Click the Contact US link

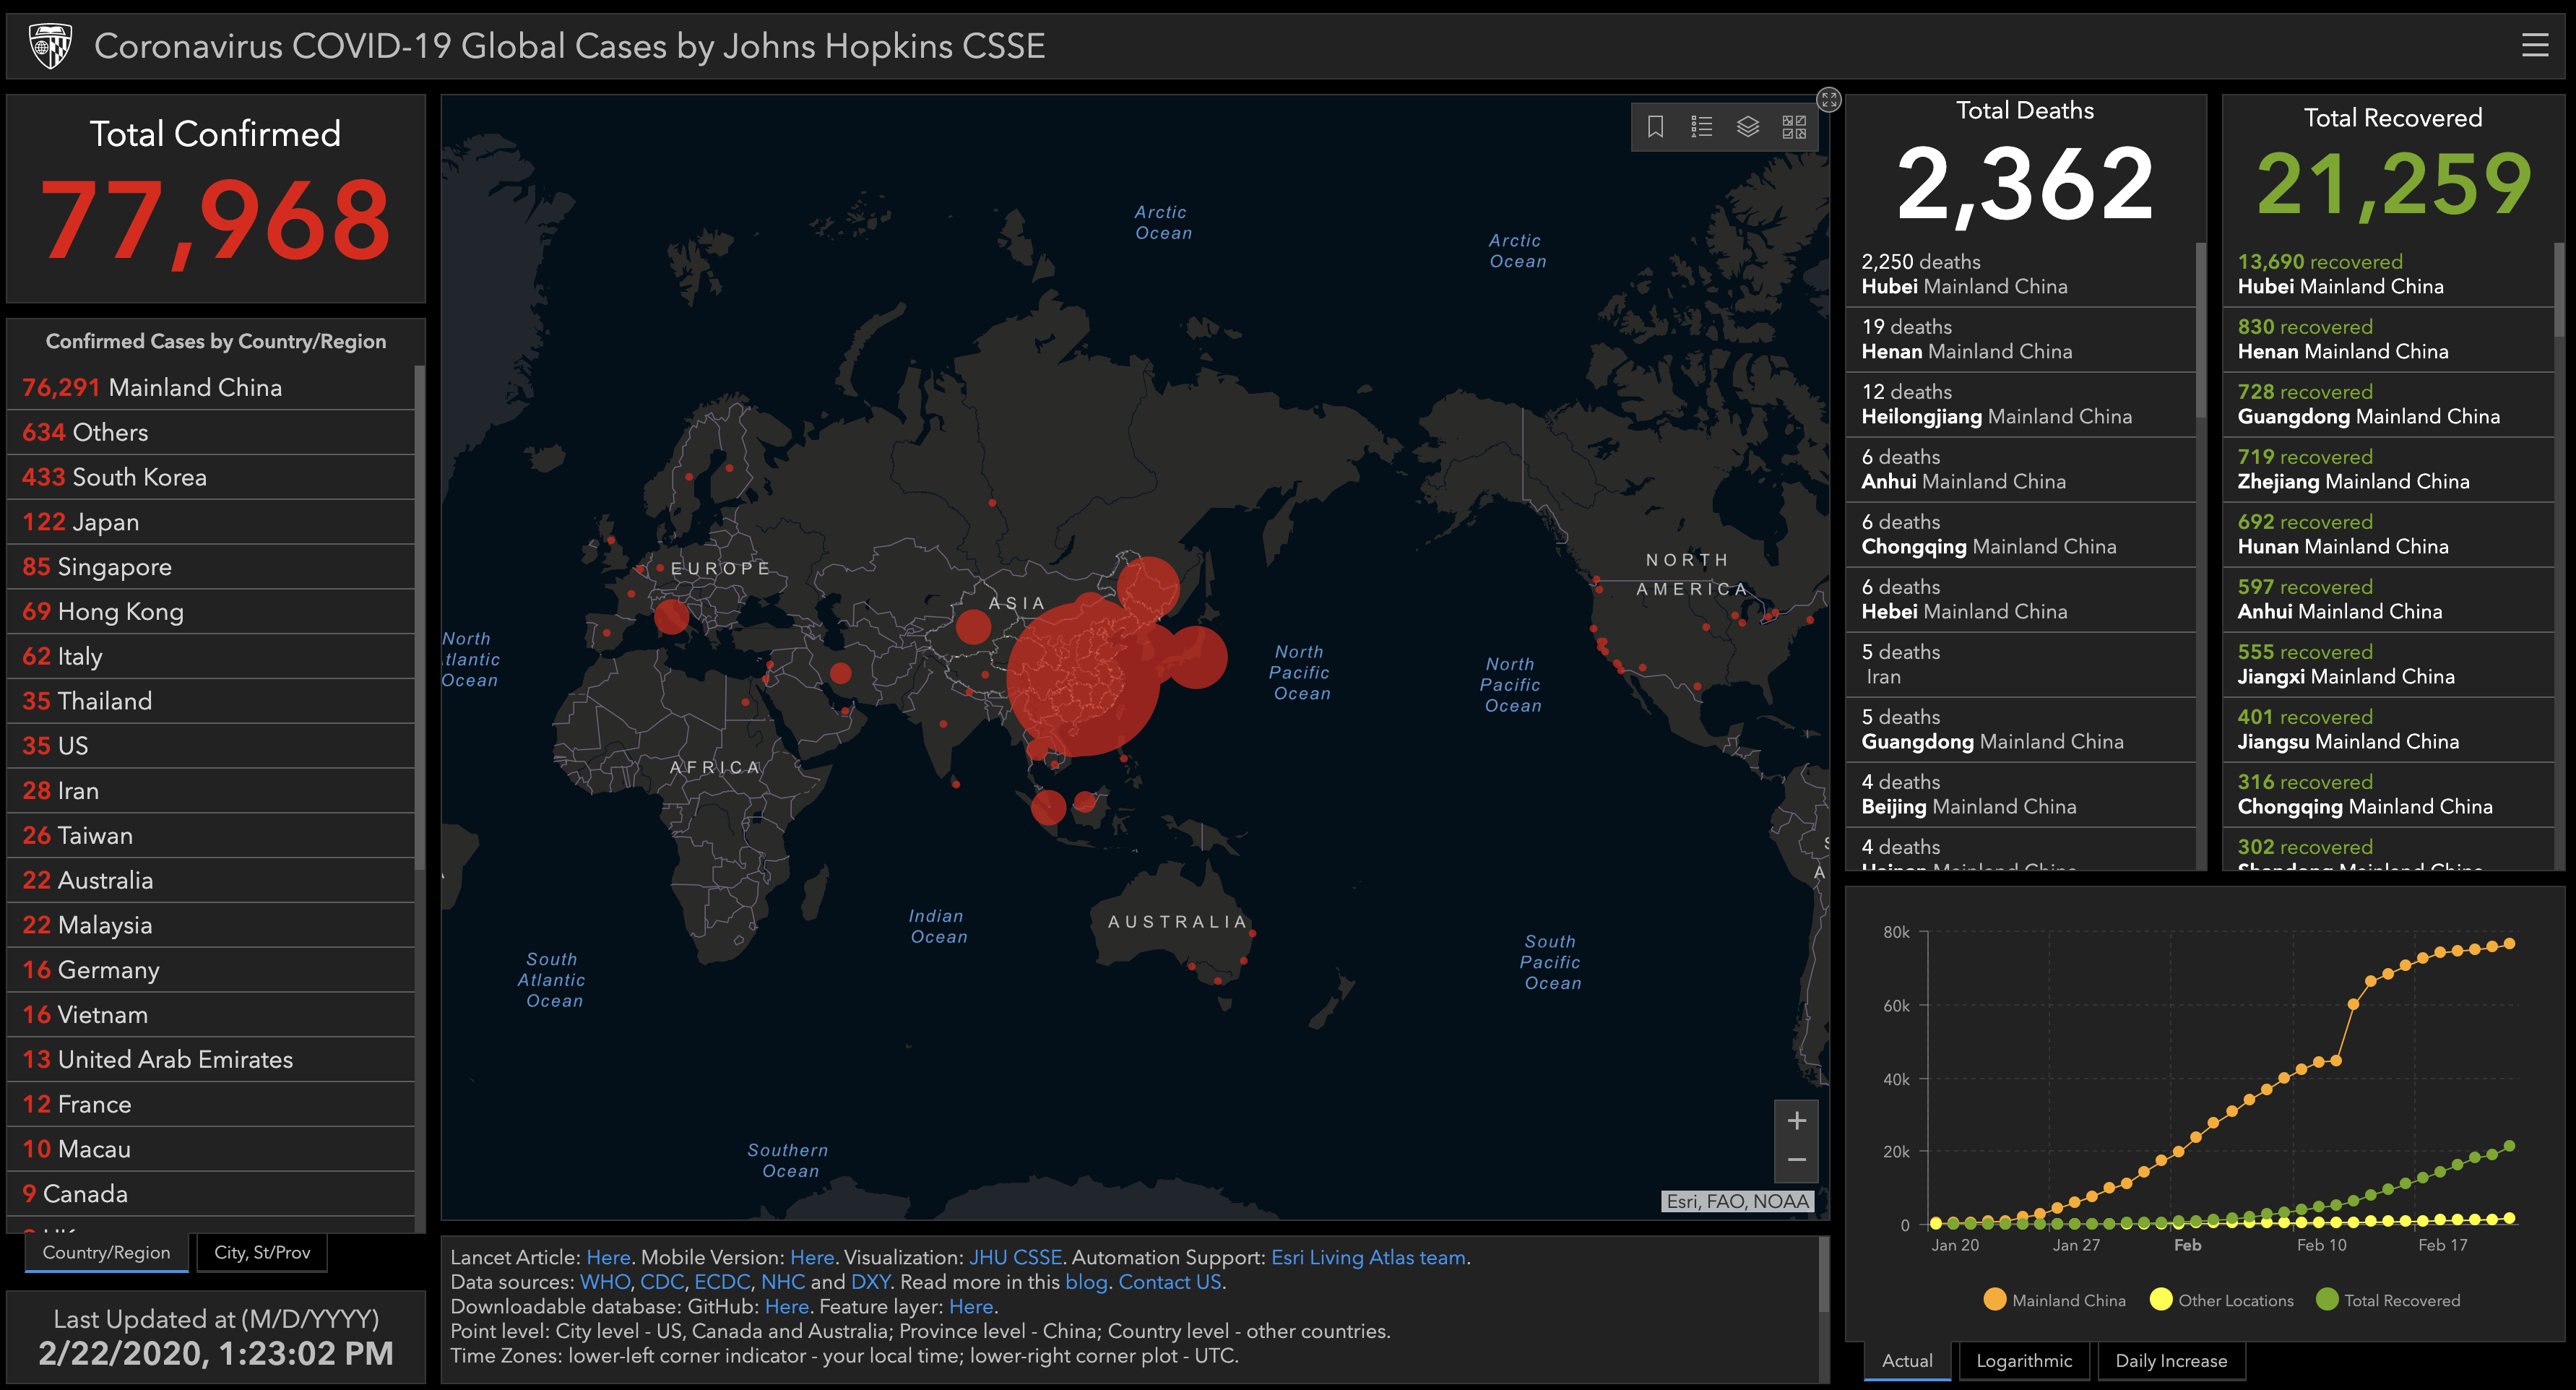click(1170, 1282)
